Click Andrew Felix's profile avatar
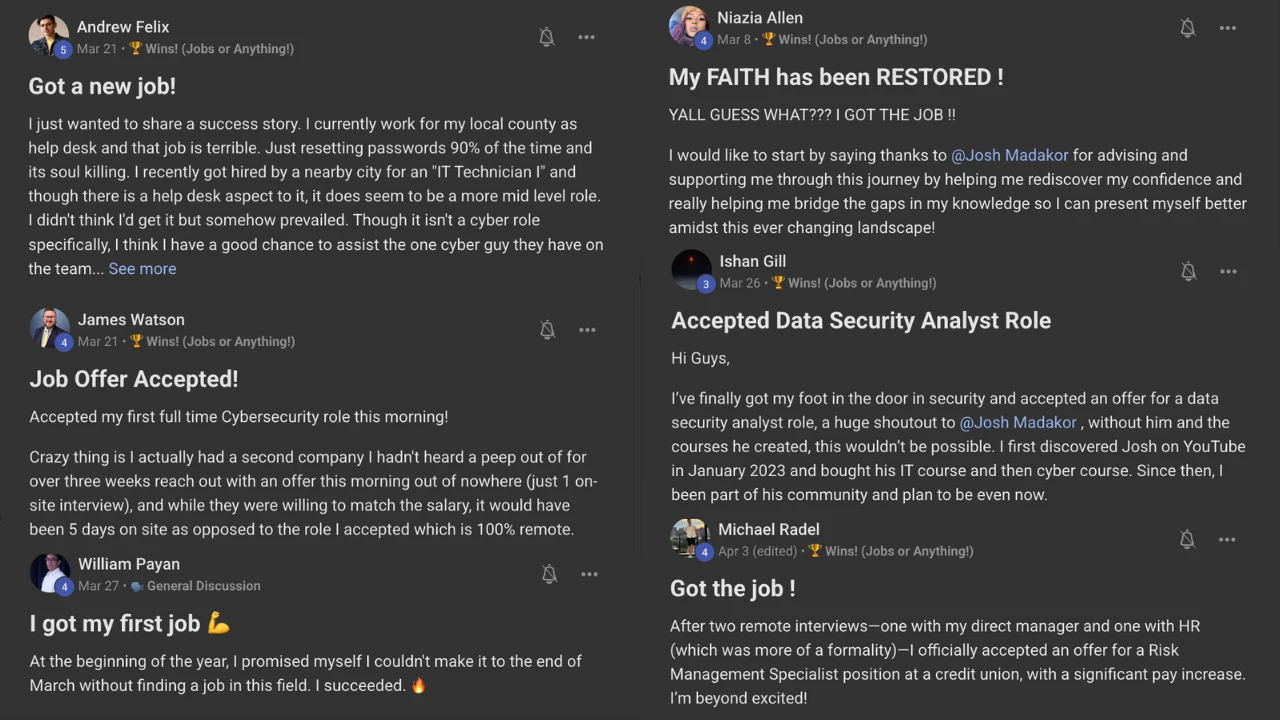 coord(48,36)
